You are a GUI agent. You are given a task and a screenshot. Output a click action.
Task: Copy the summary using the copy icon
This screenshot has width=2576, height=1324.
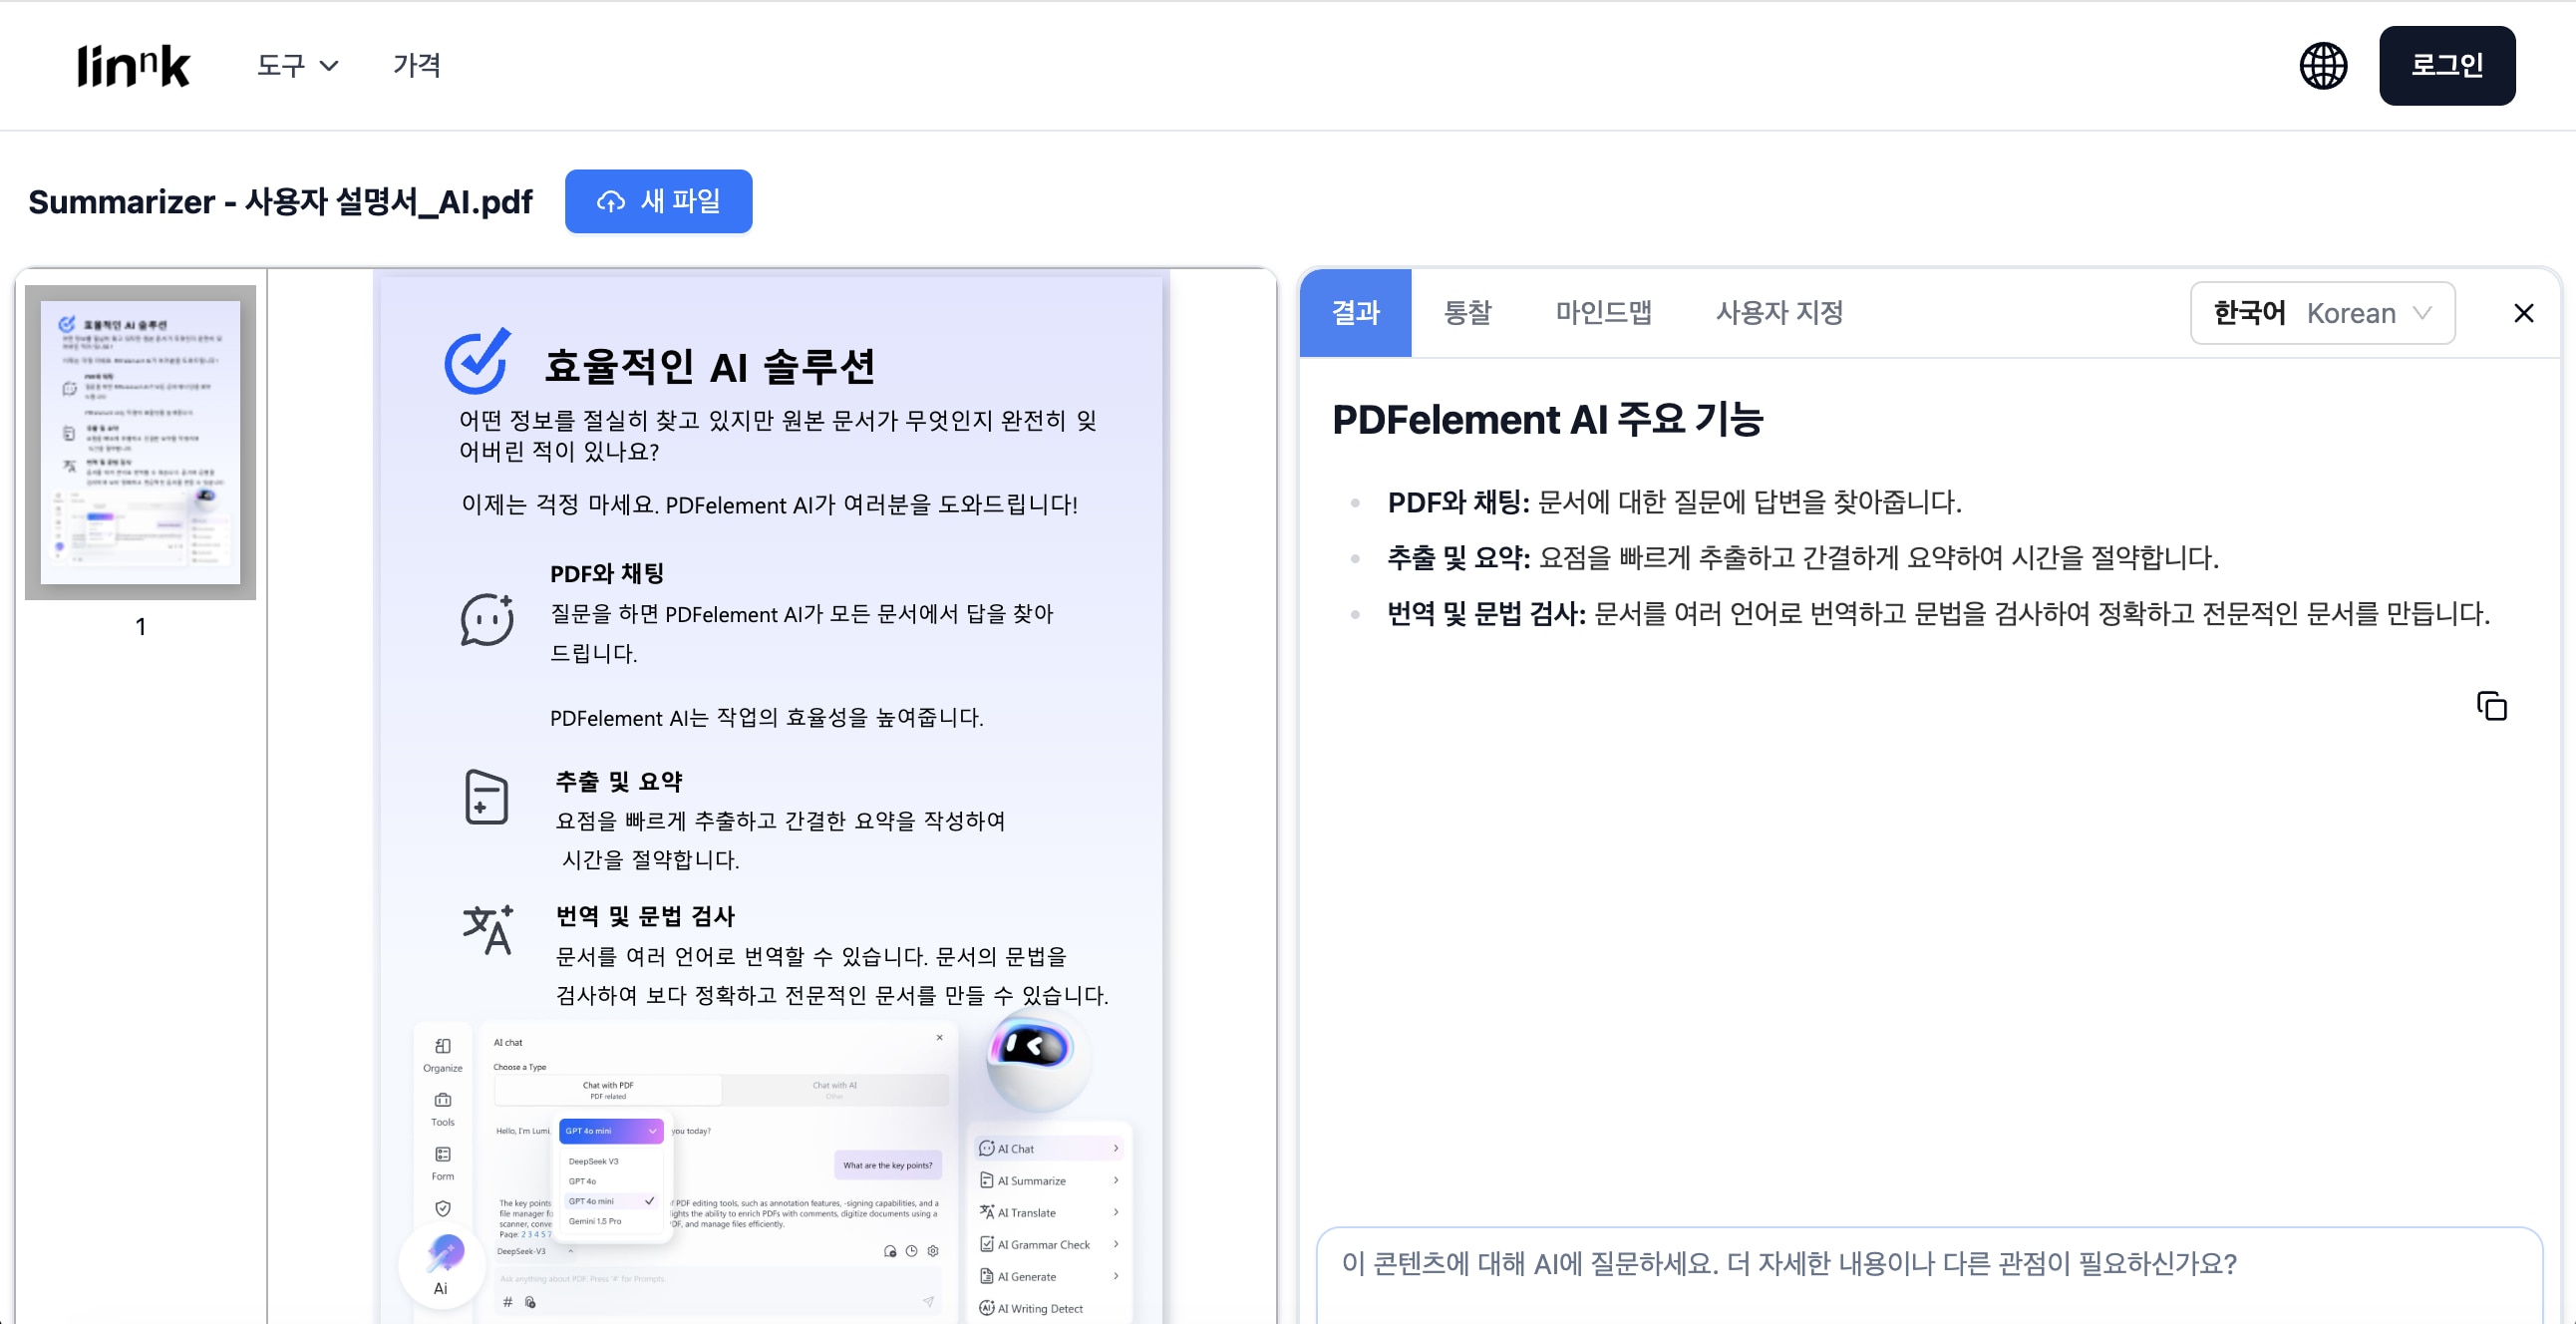2492,706
